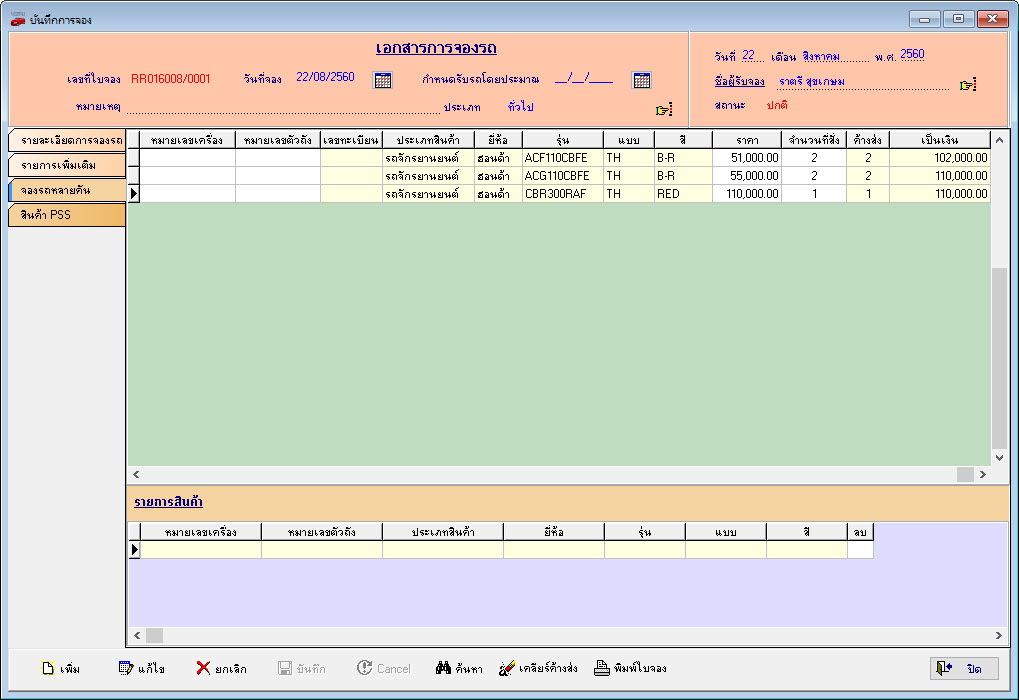
Task: Click the ประเภทสินค้า header in lower grid
Action: point(443,532)
